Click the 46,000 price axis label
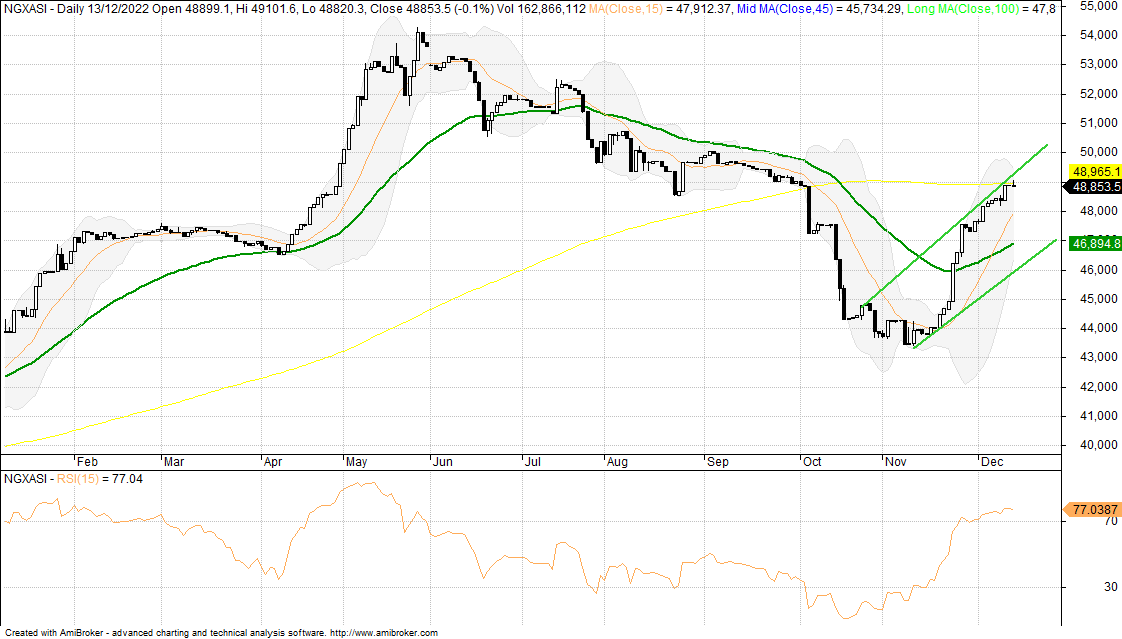Screen dimensions: 1122x639 click(x=1098, y=270)
